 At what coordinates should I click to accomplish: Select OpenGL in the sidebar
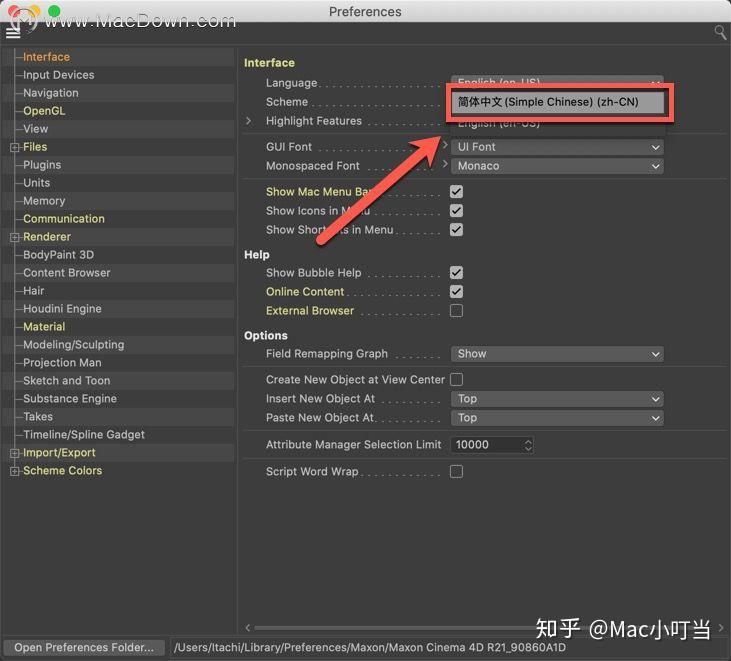[44, 111]
